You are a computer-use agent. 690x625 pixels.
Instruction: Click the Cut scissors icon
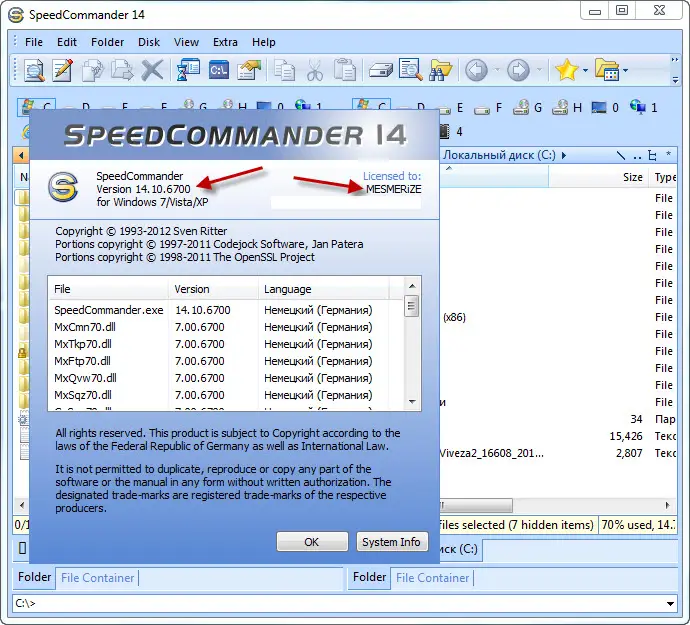(314, 70)
